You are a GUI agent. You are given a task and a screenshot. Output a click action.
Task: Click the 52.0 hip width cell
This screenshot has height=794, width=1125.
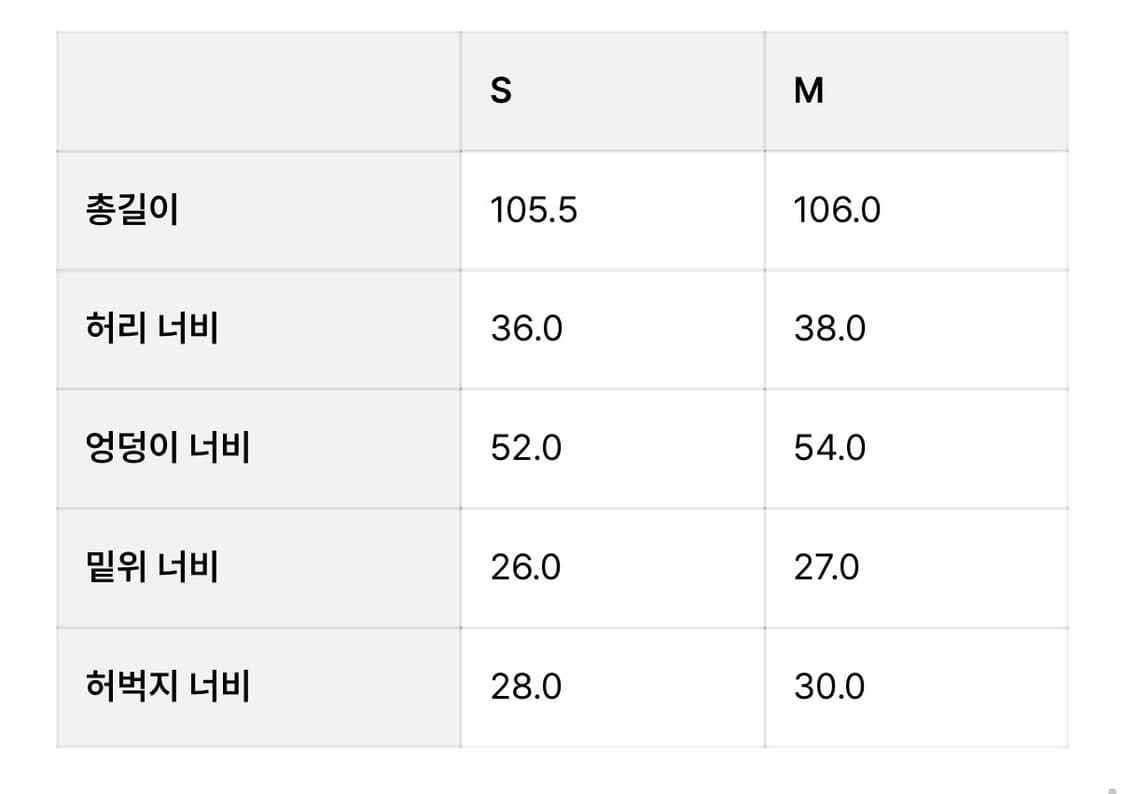pyautogui.click(x=526, y=447)
